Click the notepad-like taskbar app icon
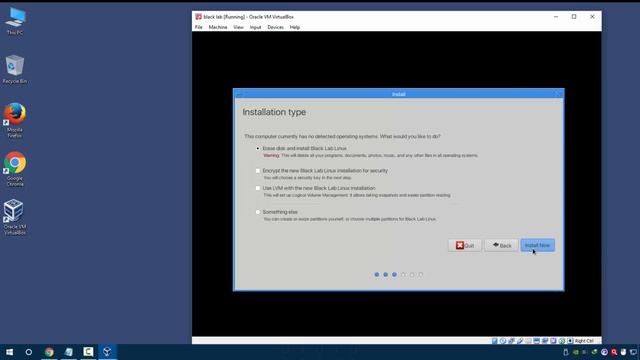The width and height of the screenshot is (640, 360). coord(69,352)
